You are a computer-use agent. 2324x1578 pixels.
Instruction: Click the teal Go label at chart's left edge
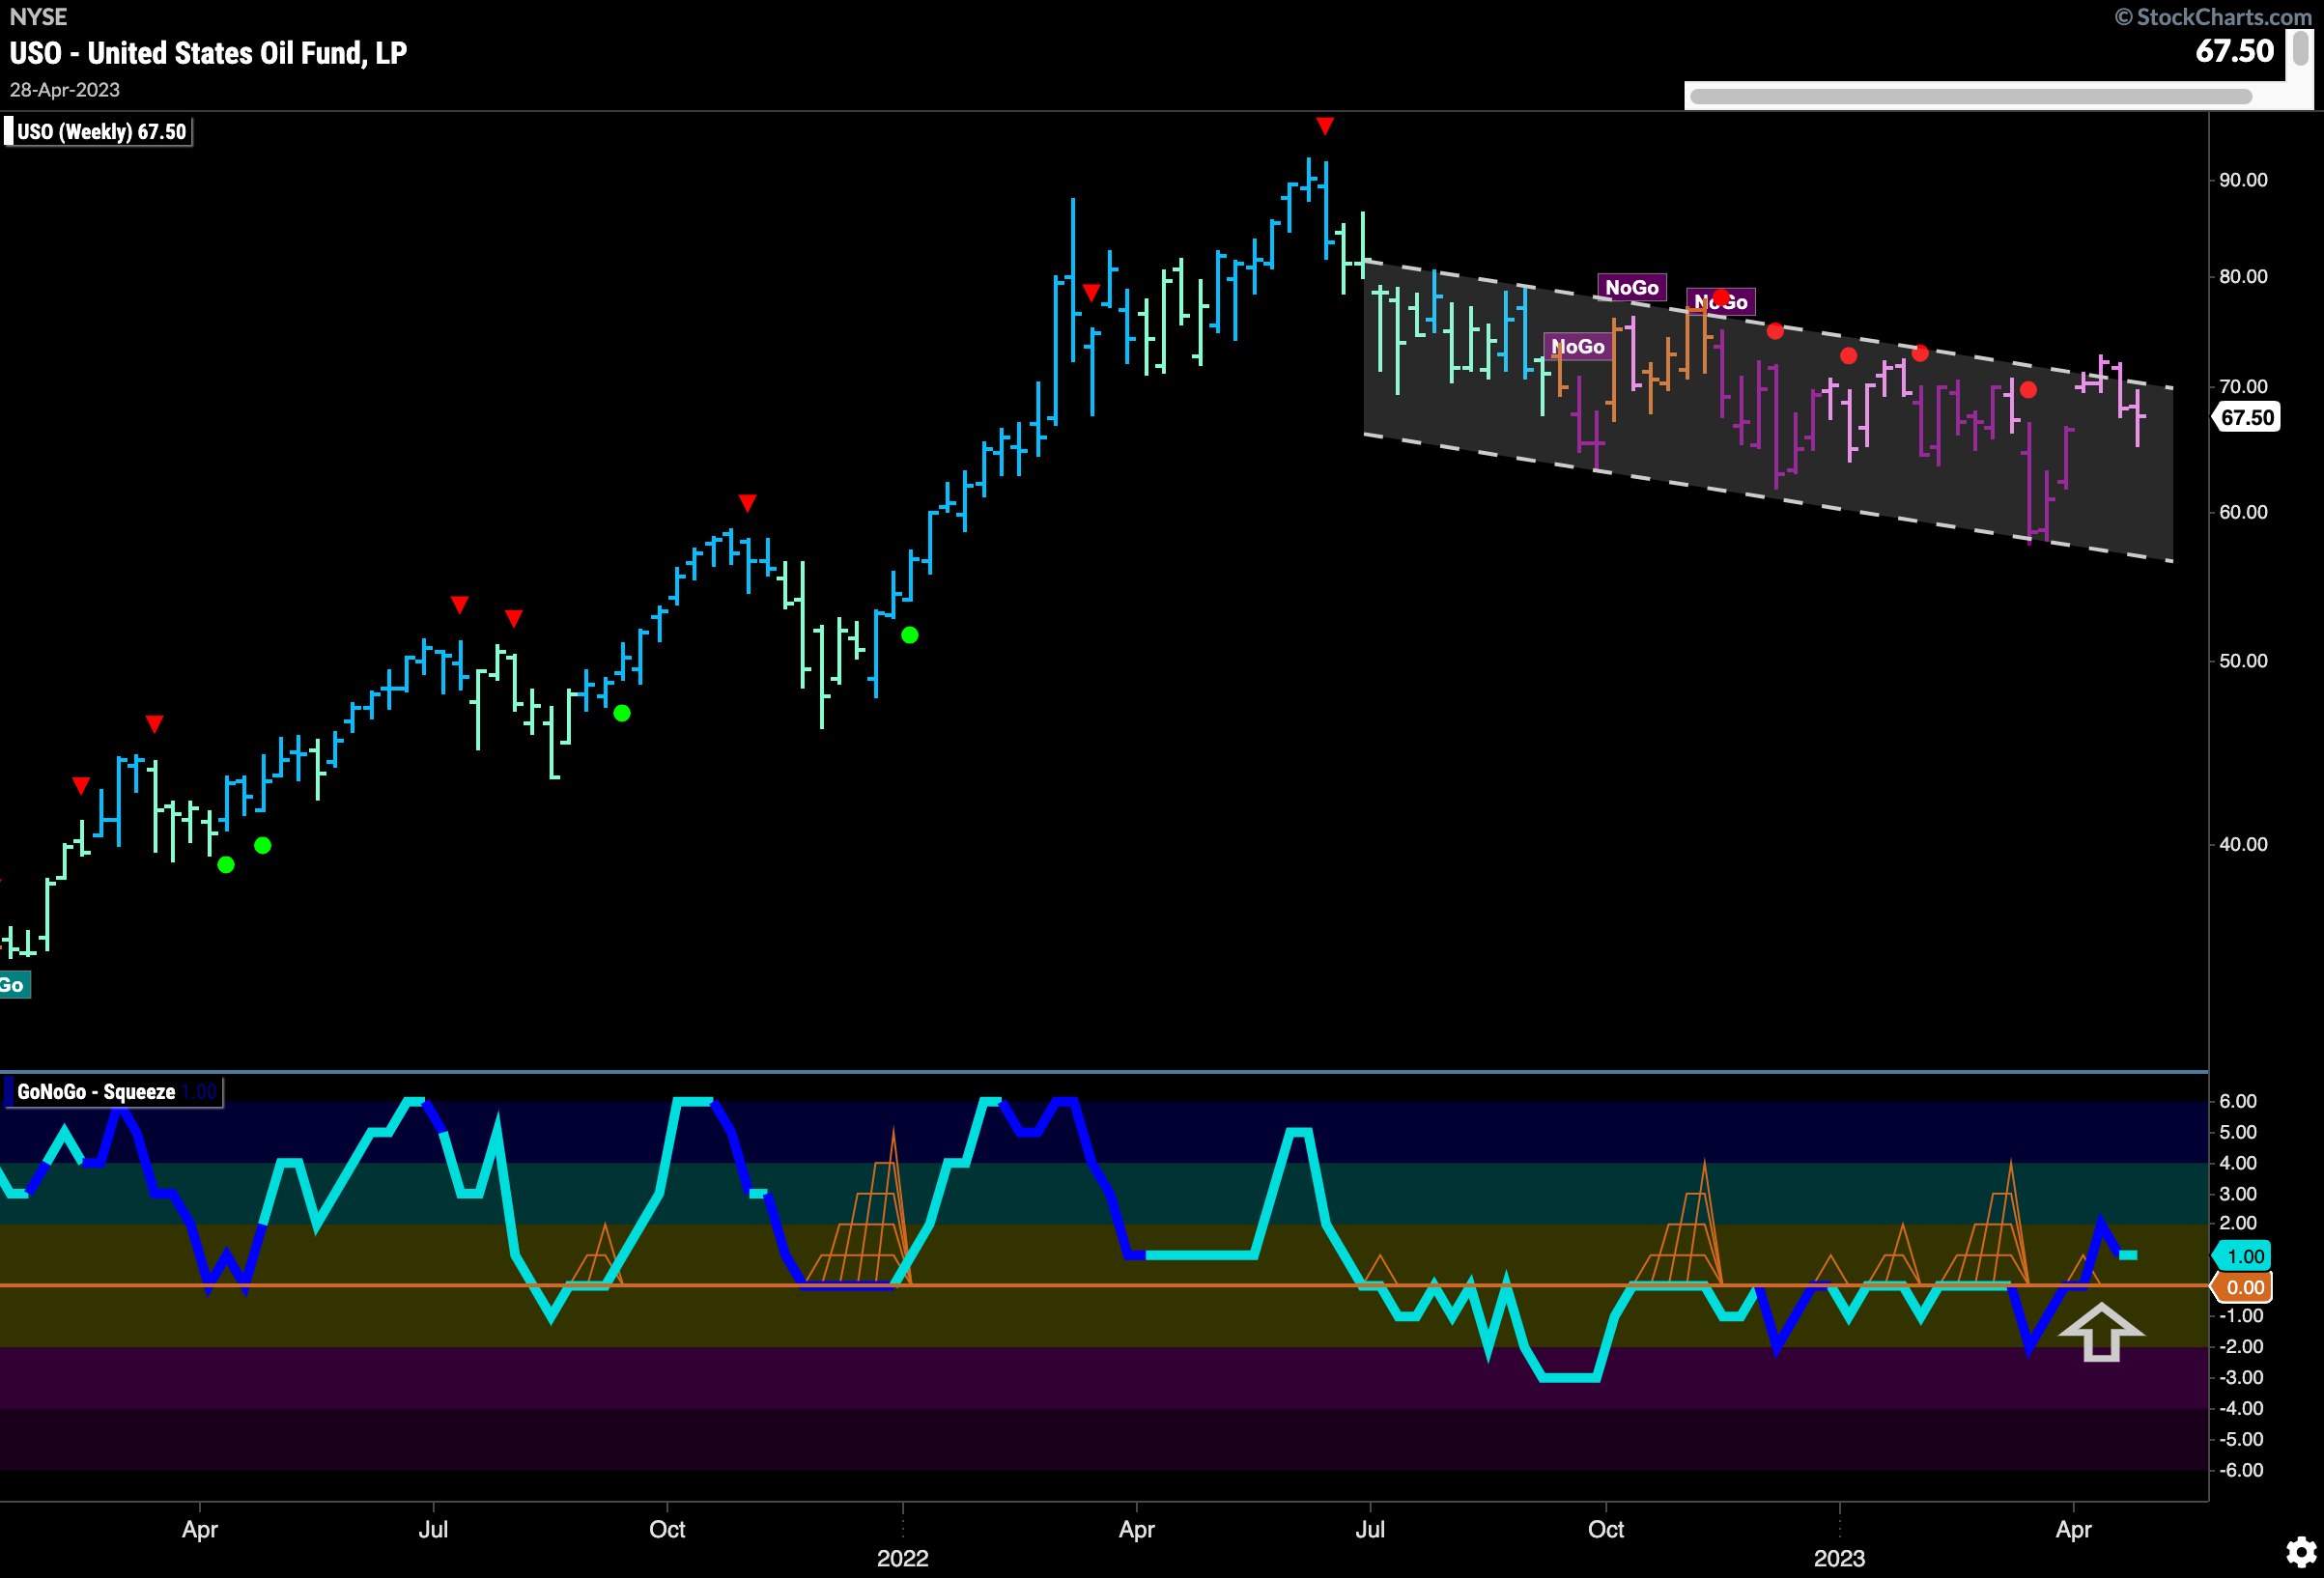click(14, 985)
